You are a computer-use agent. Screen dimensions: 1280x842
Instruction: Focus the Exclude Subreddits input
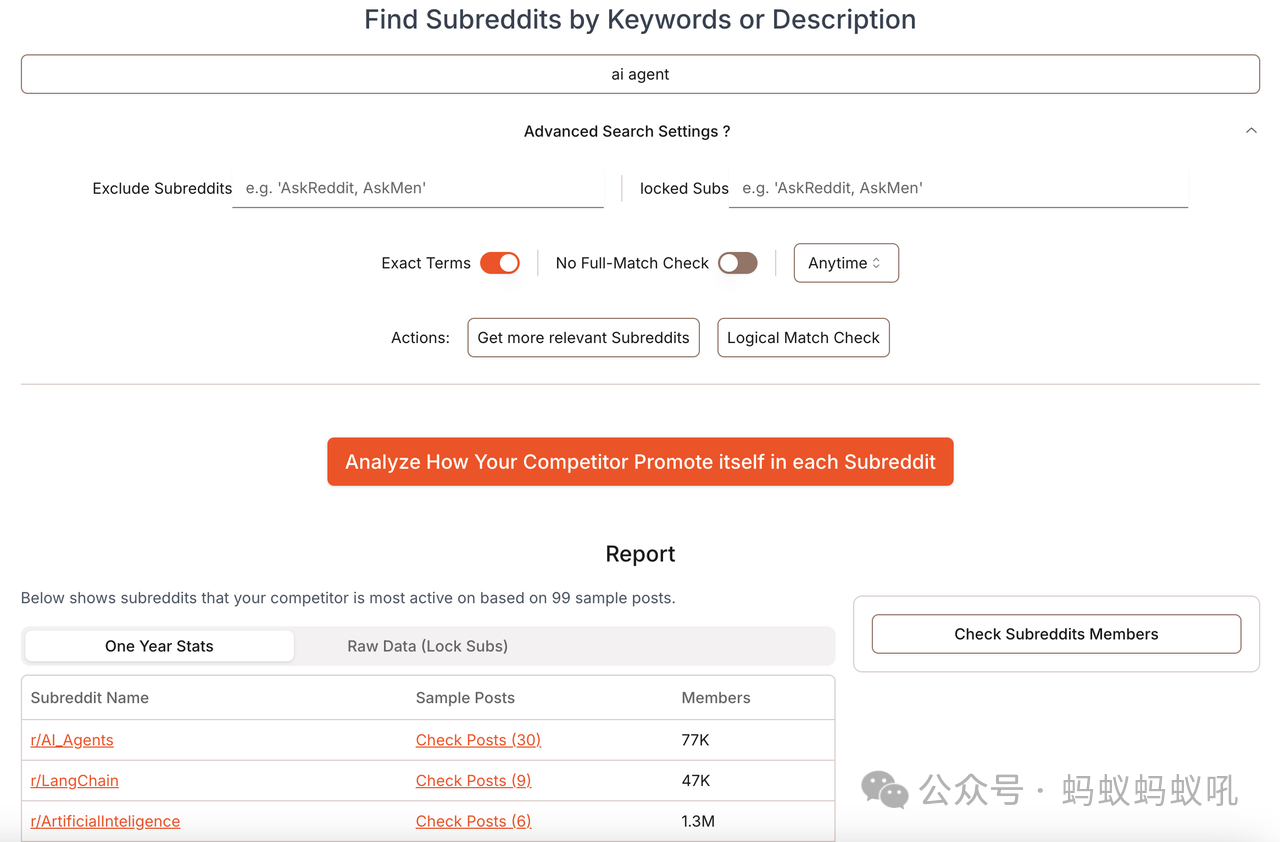point(418,188)
